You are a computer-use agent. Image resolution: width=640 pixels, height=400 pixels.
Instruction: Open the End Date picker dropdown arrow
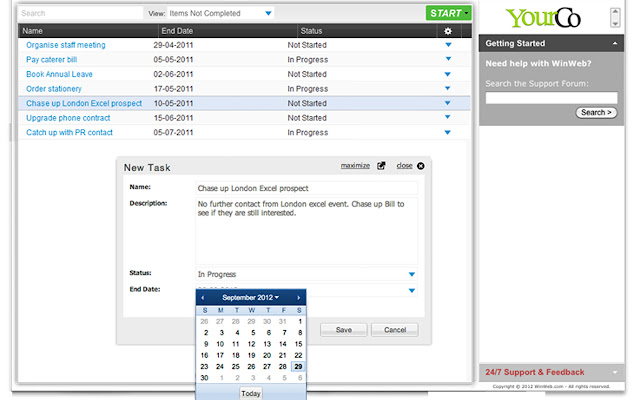click(411, 291)
